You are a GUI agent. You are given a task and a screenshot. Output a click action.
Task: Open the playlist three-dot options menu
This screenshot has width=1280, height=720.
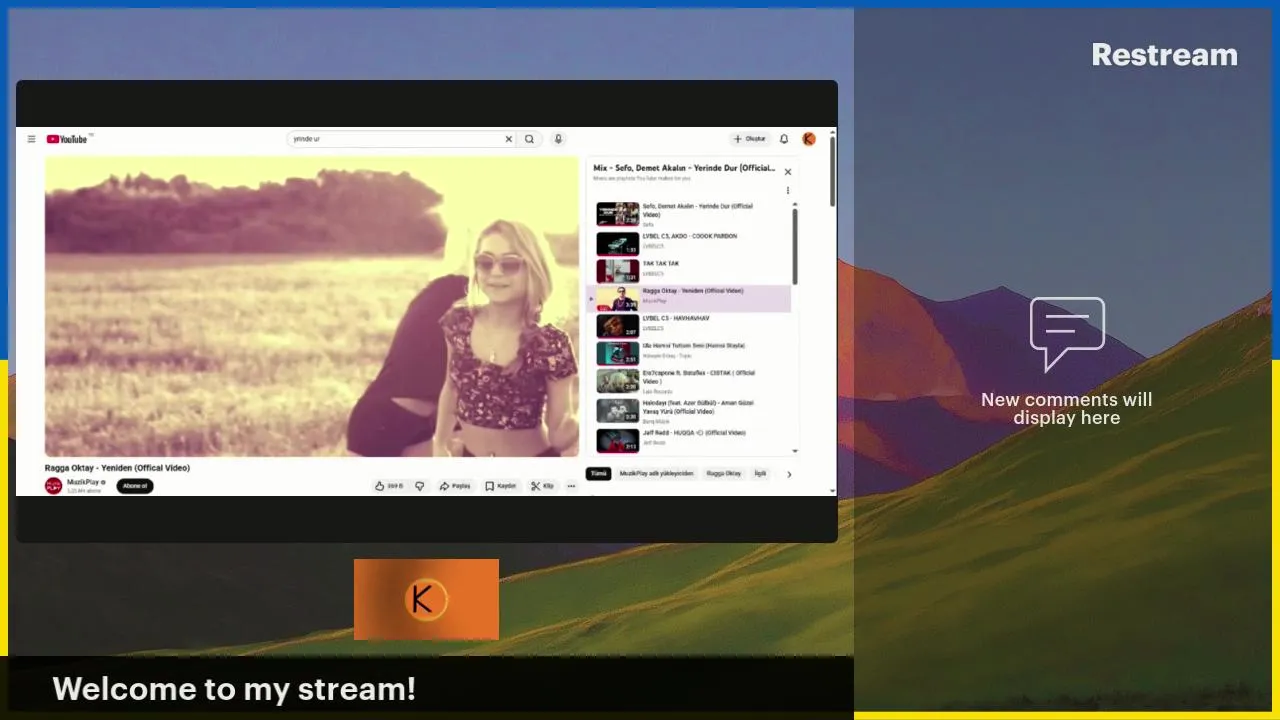click(x=787, y=190)
